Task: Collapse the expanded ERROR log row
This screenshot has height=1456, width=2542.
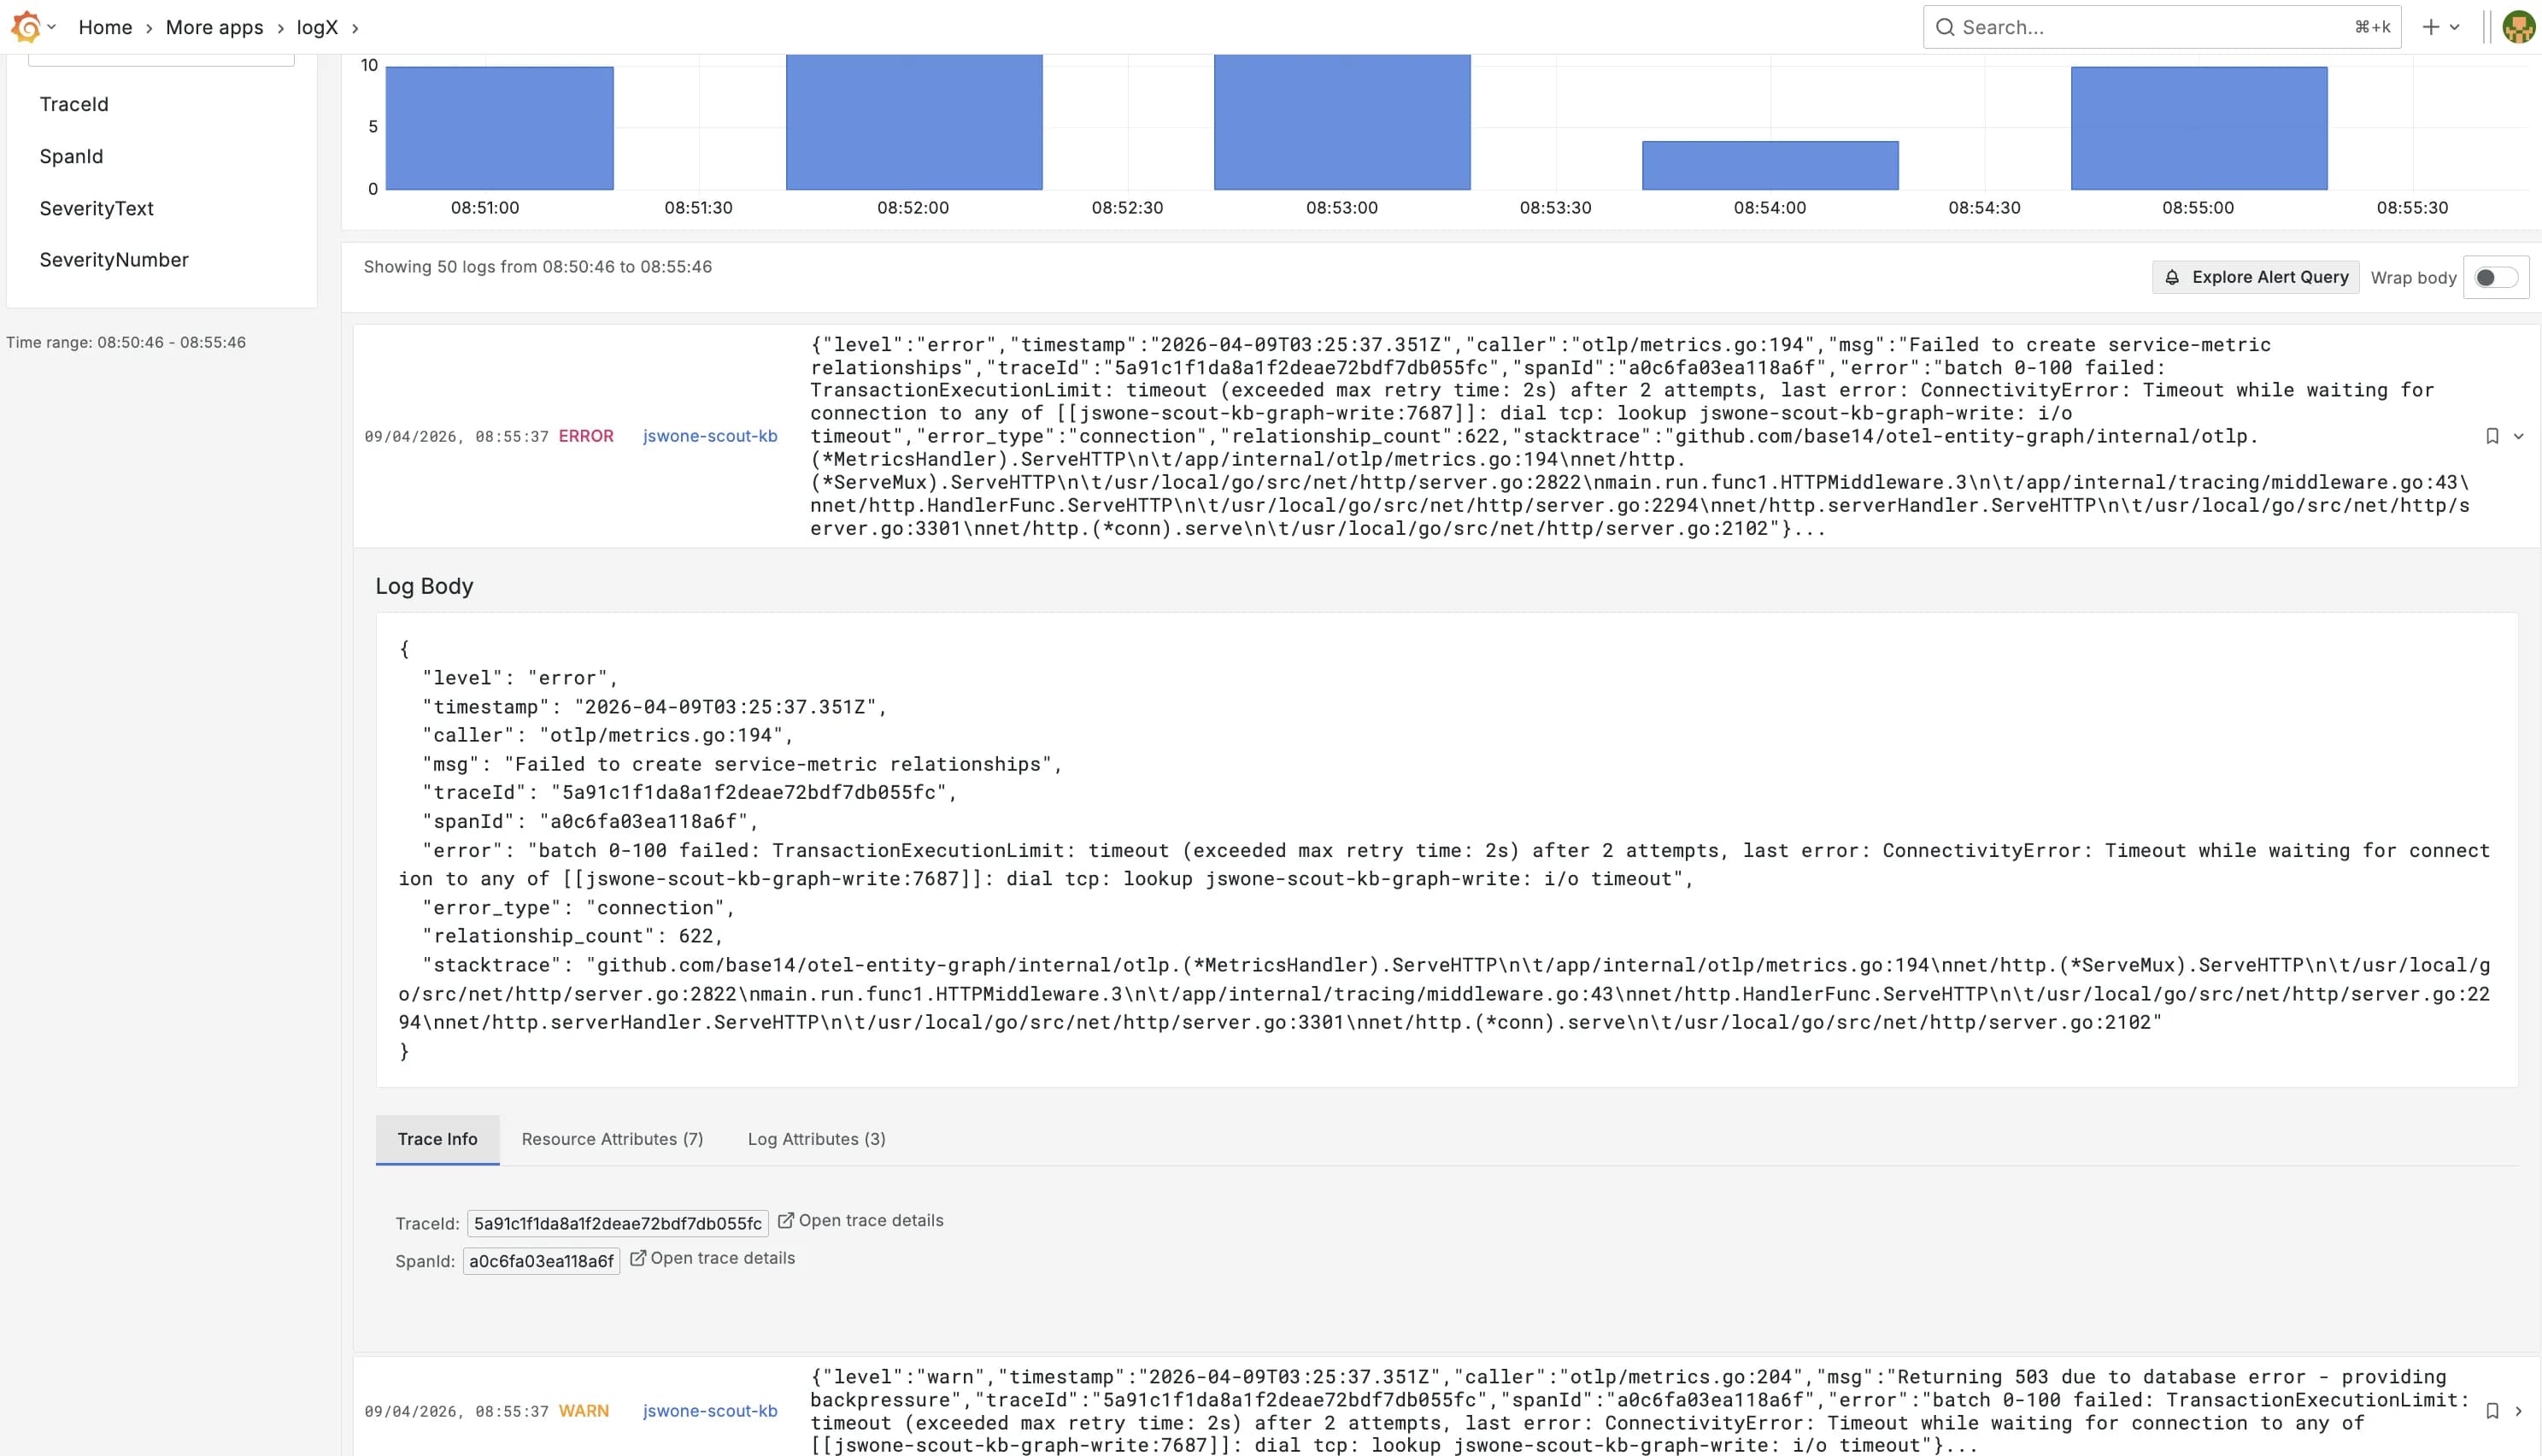Action: [x=2519, y=436]
